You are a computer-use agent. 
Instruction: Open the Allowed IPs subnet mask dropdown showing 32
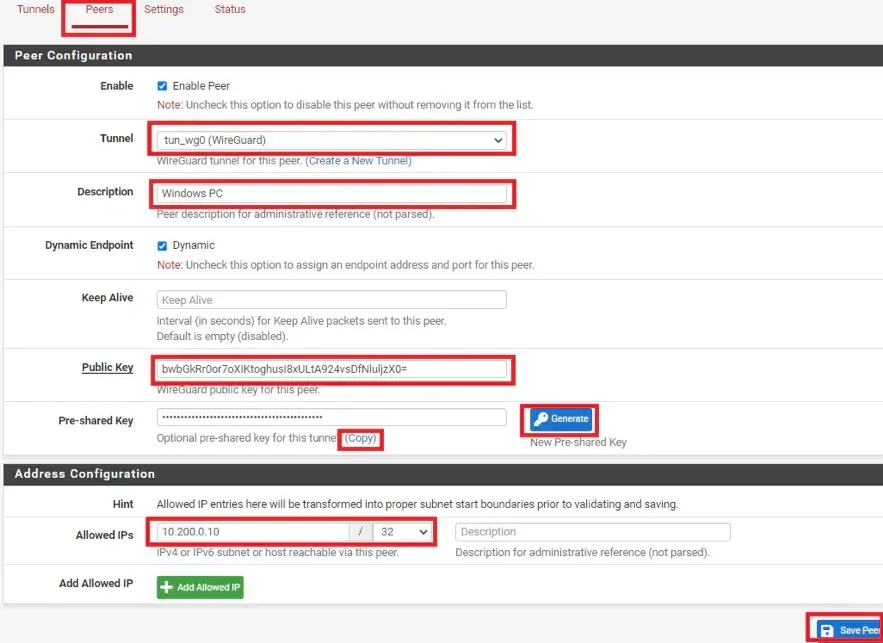click(403, 532)
